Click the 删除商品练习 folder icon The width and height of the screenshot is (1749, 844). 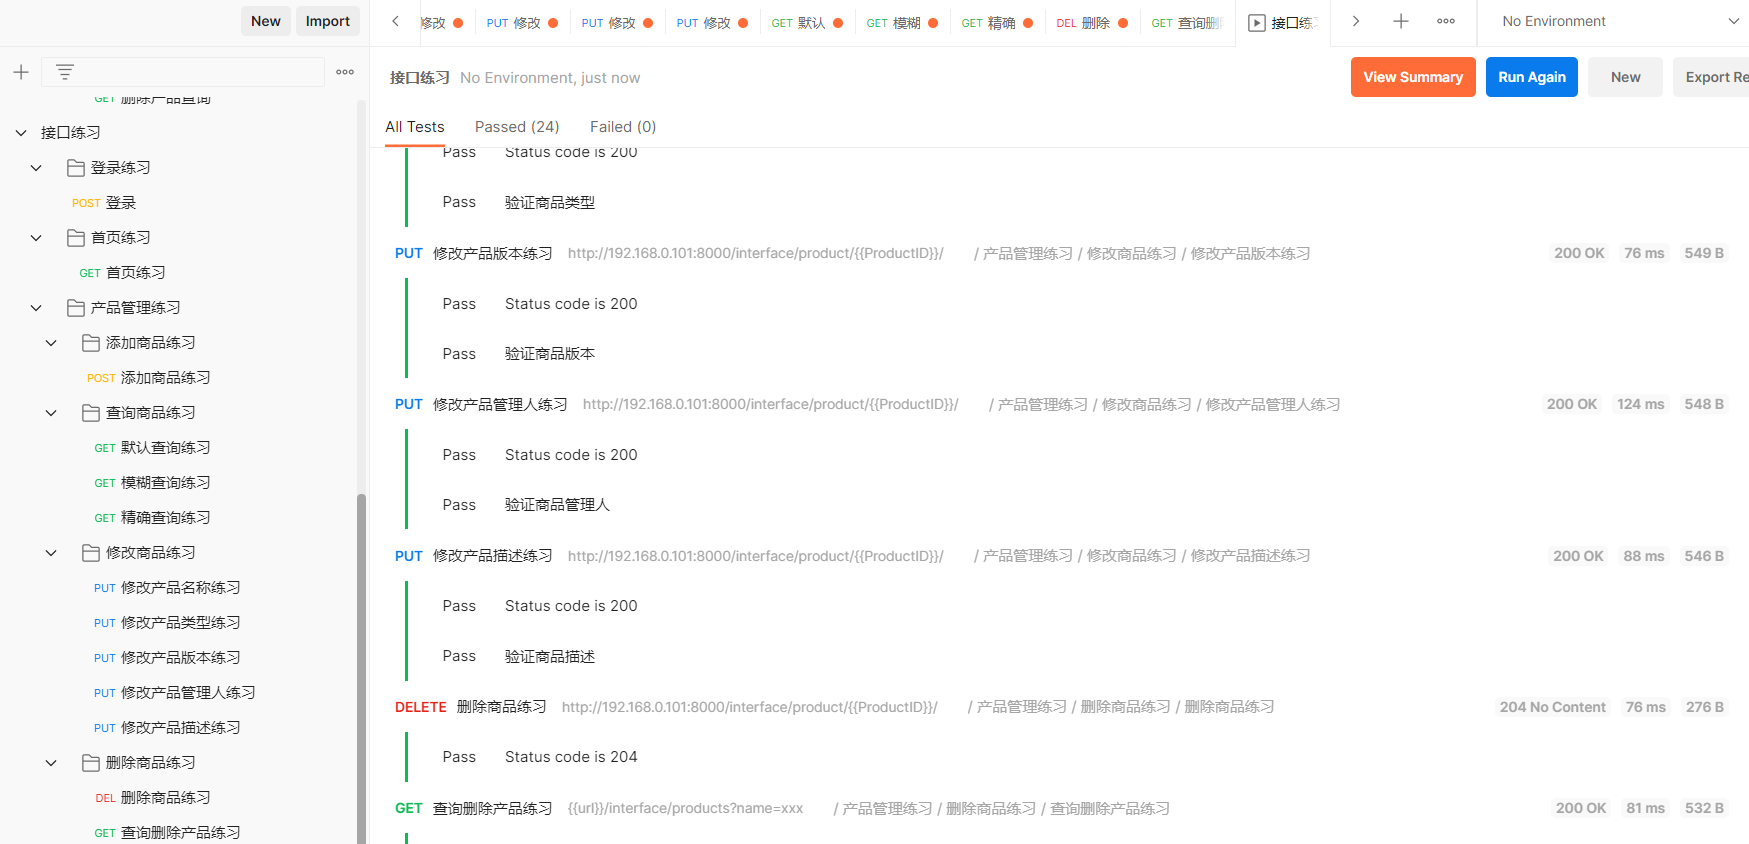tap(91, 762)
